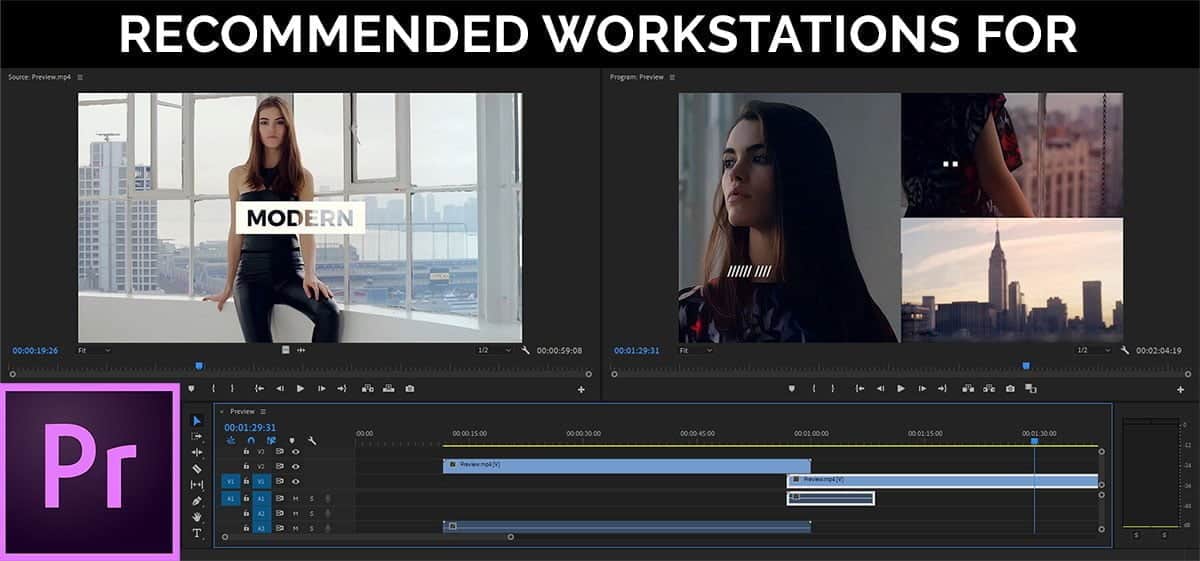This screenshot has width=1200, height=561.
Task: Select the Track Select Forward tool
Action: (197, 436)
